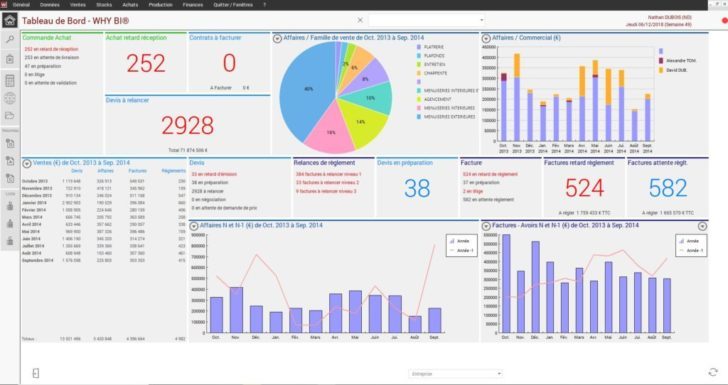Image resolution: width=728 pixels, height=385 pixels.
Task: Expand options for Affaires / Famille de vente chart
Action: [x=277, y=39]
